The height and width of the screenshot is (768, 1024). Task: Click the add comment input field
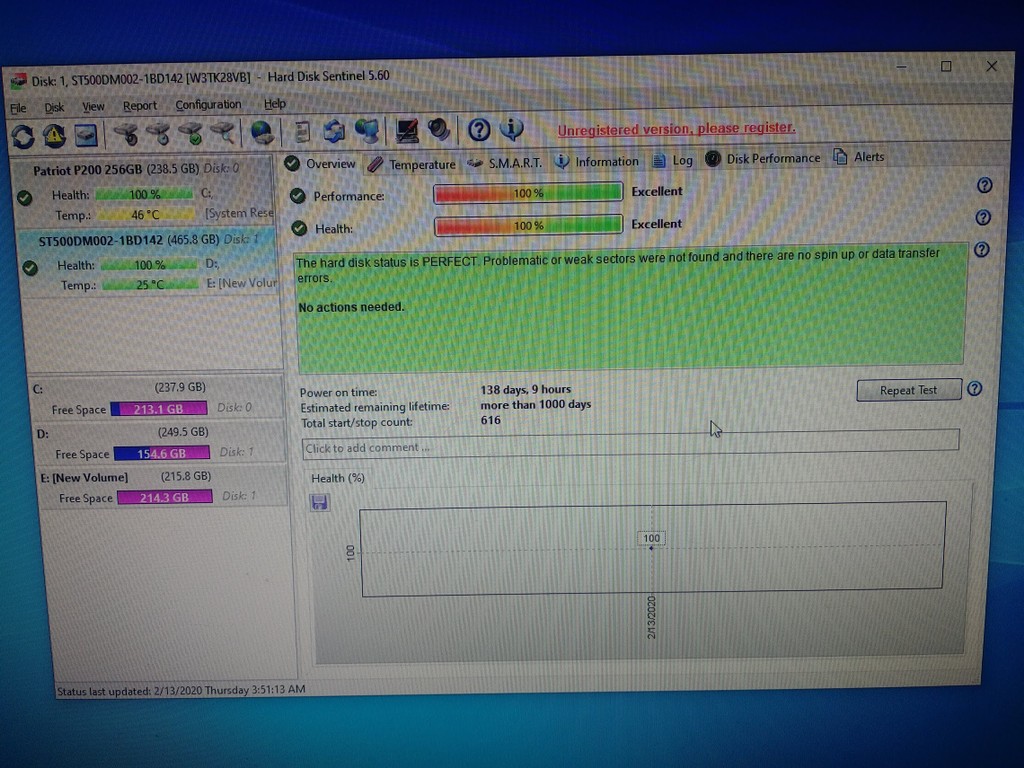pos(630,447)
